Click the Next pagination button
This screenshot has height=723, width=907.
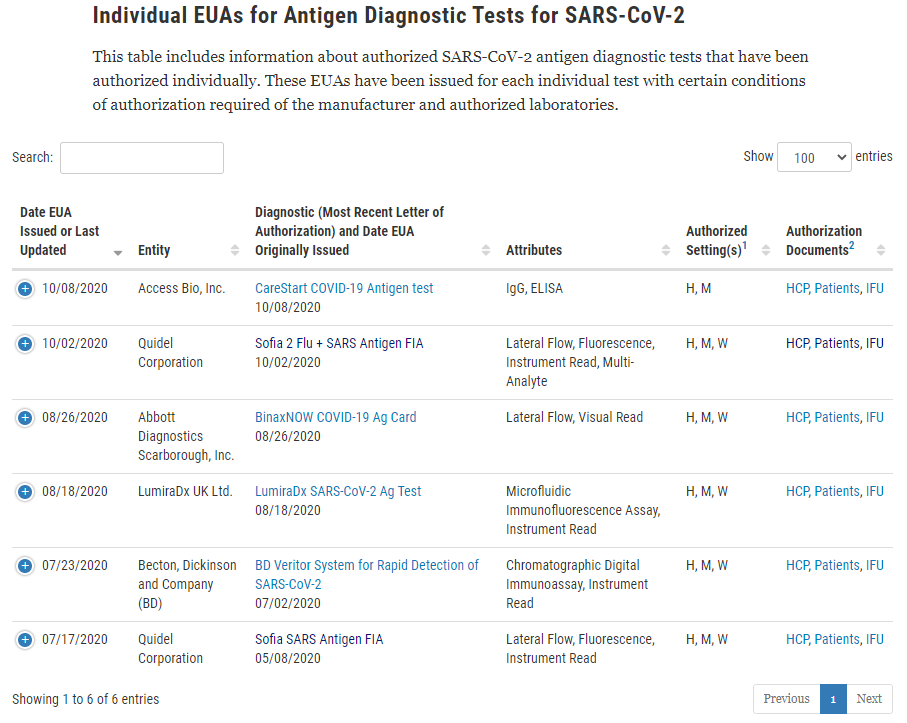pyautogui.click(x=869, y=699)
